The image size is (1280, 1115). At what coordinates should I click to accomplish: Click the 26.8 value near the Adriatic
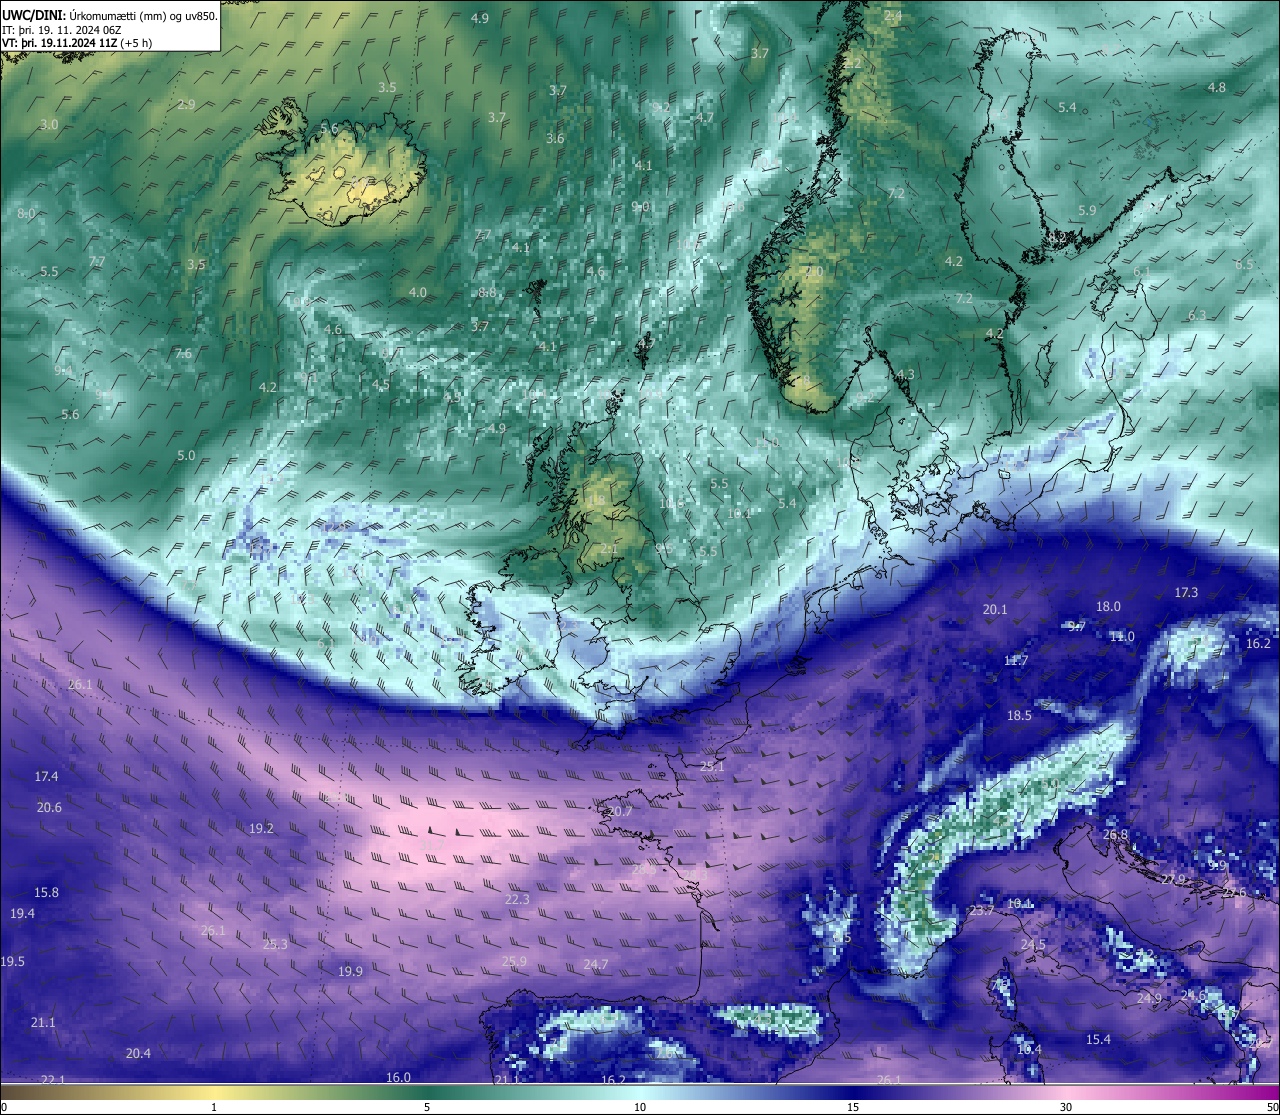1115,835
